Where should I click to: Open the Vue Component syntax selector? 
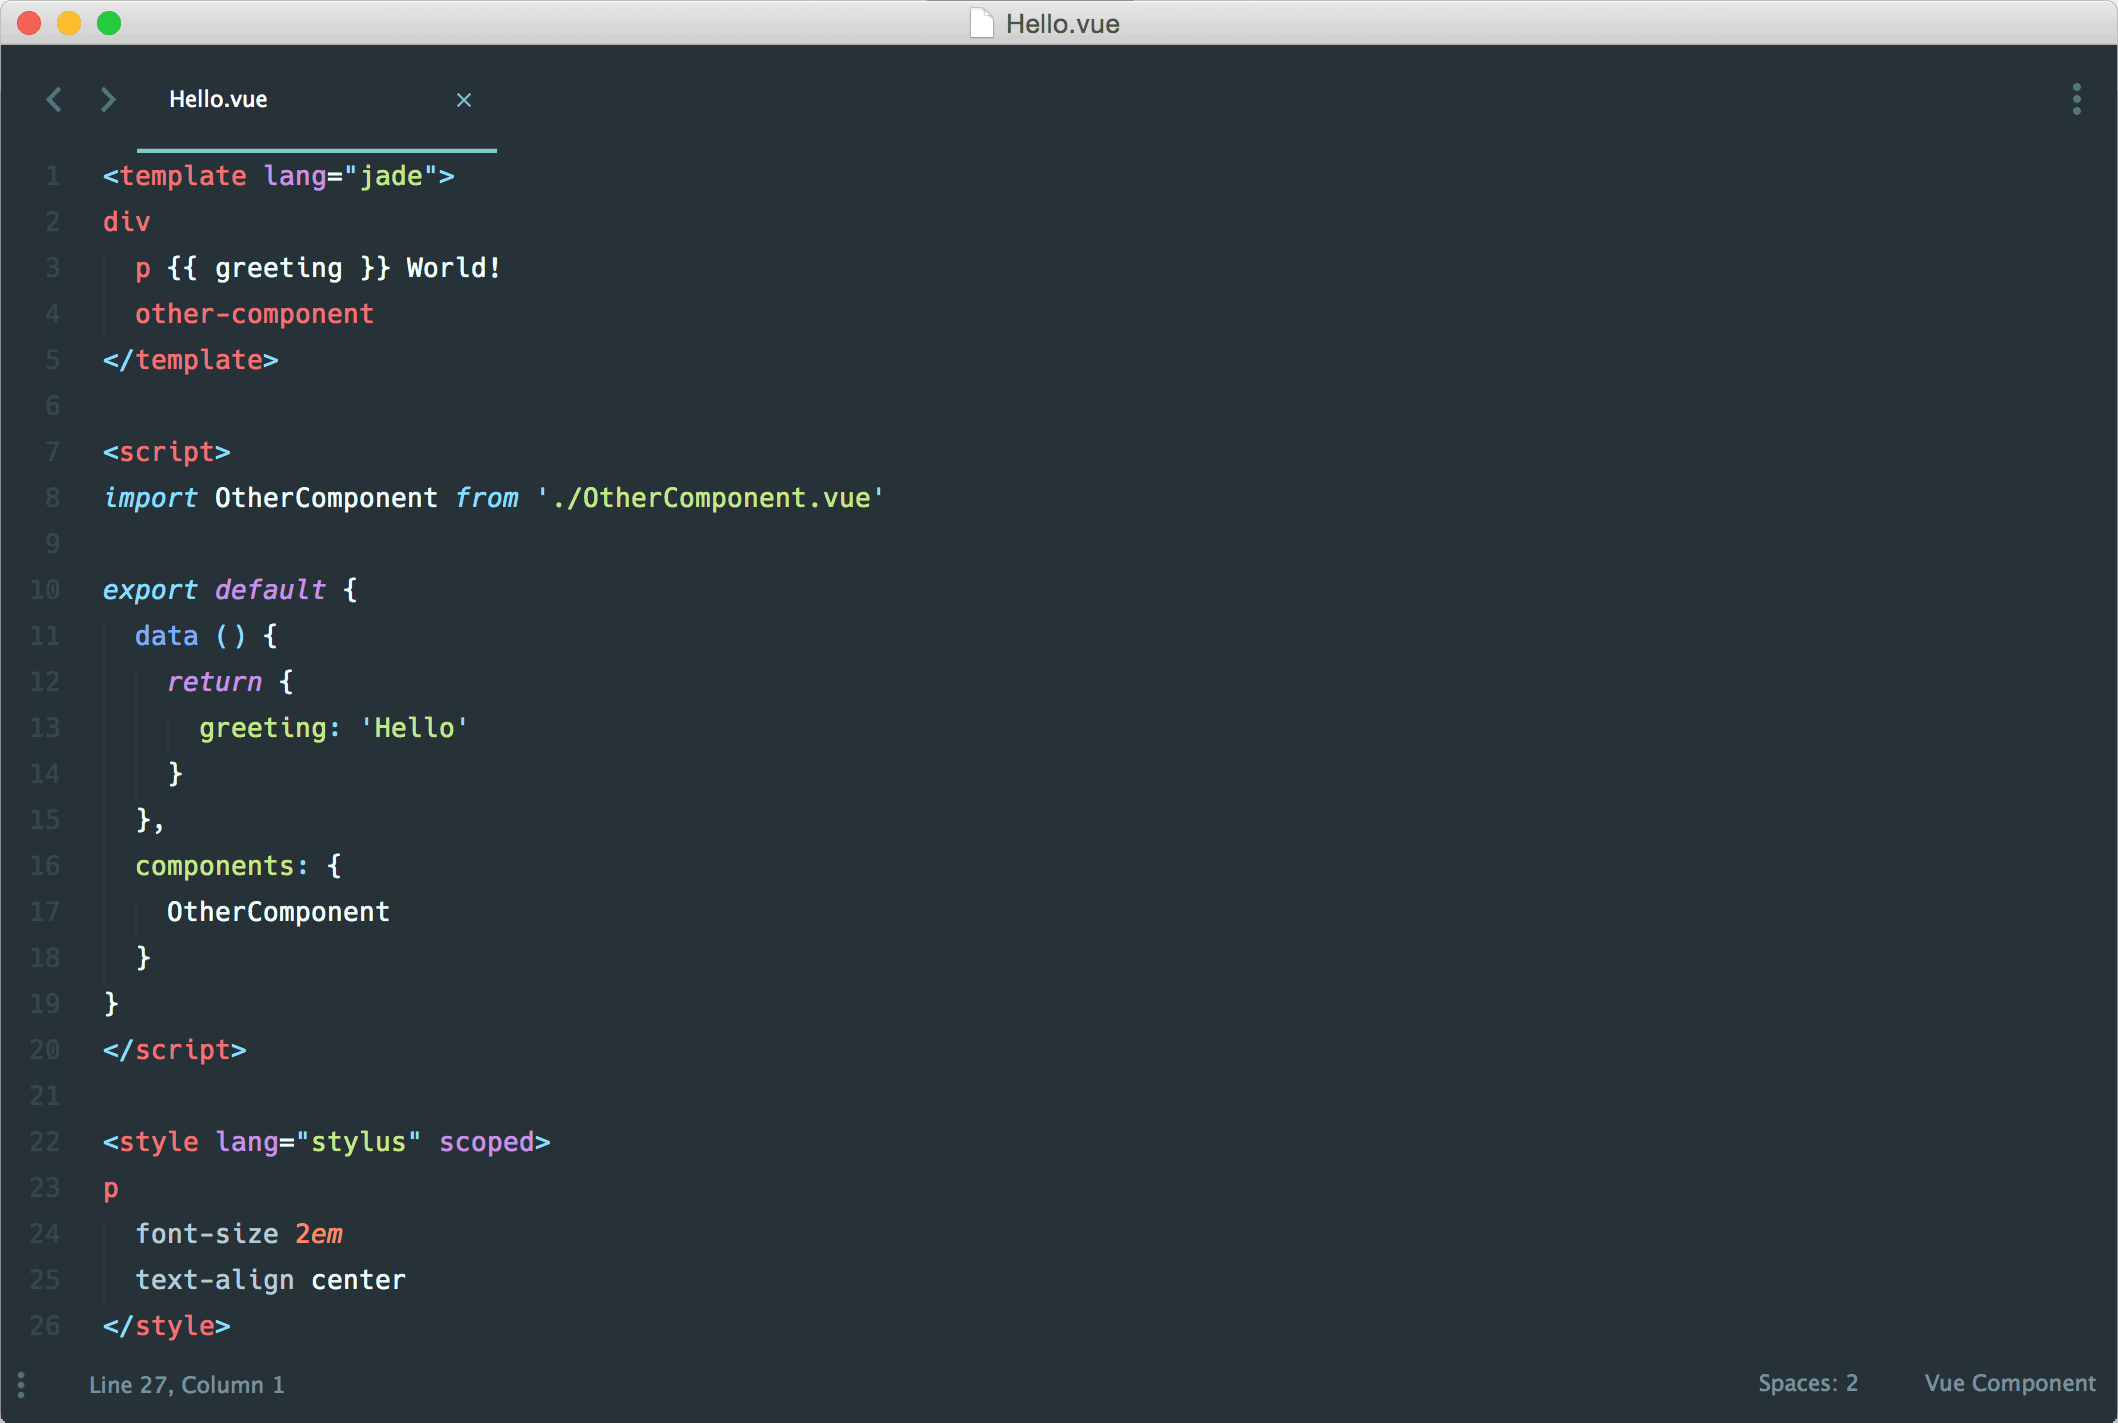tap(2011, 1383)
